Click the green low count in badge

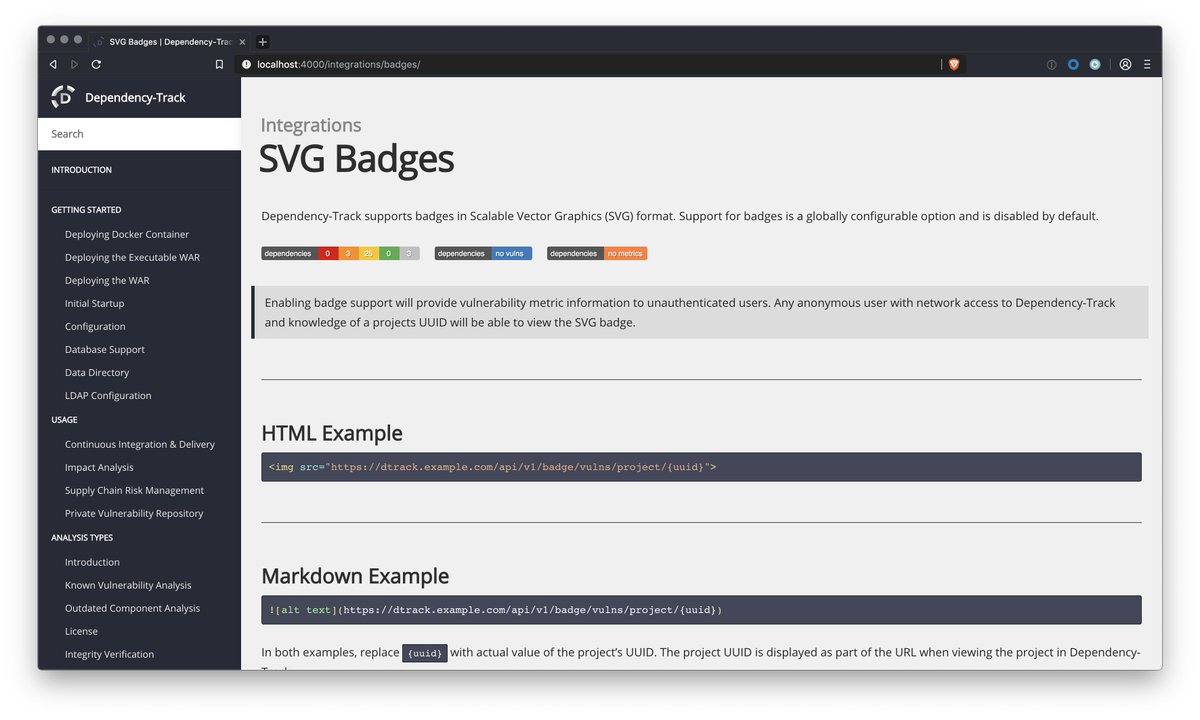point(389,254)
